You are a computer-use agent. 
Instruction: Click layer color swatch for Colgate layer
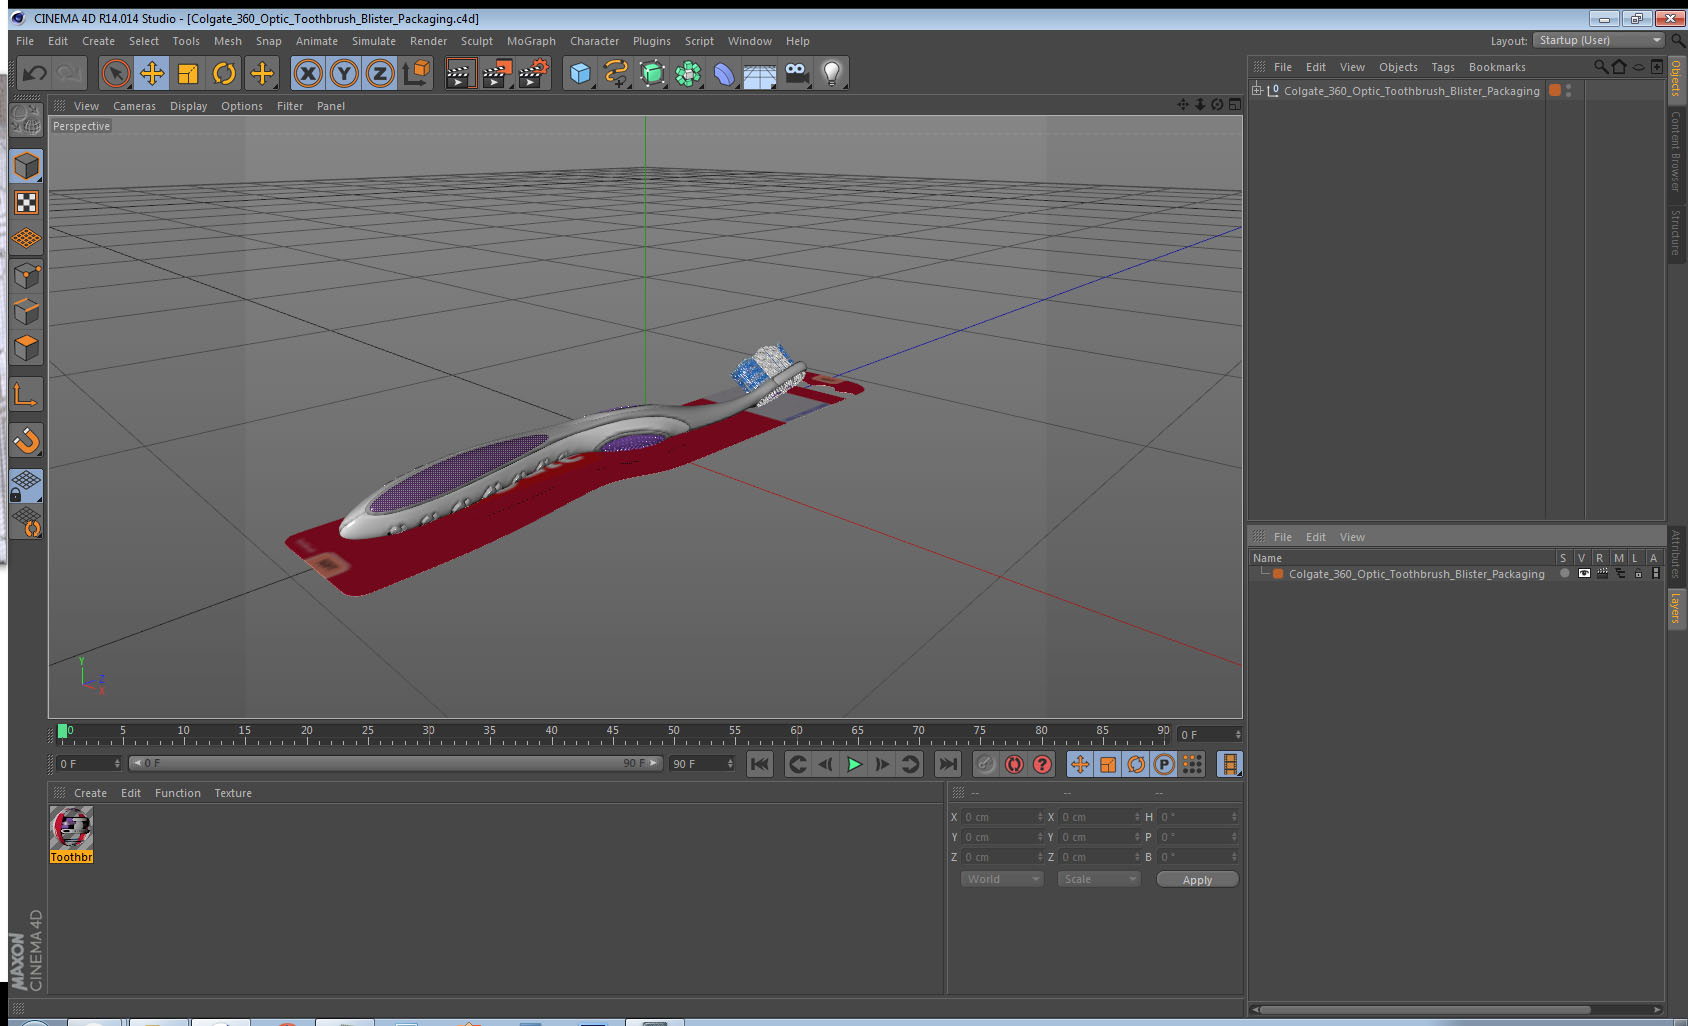pos(1278,574)
